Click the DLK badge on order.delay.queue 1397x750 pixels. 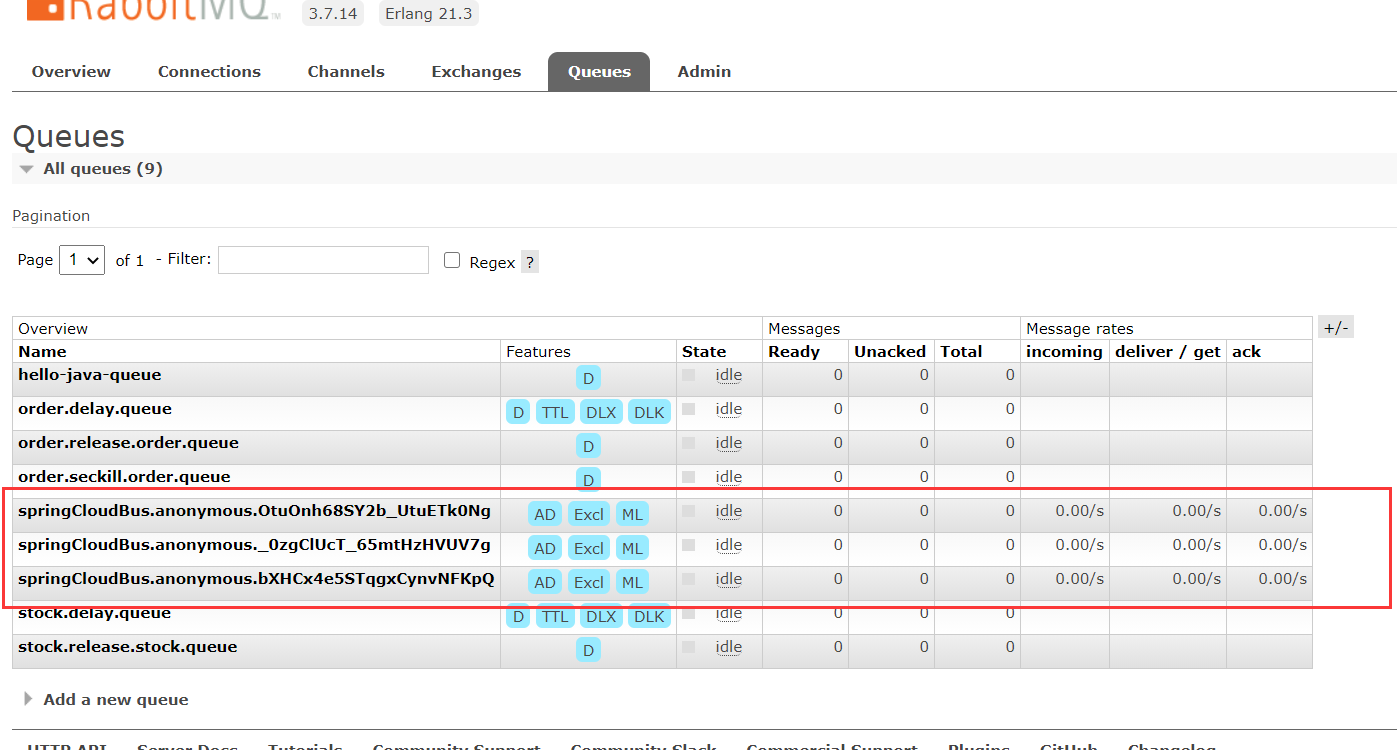(x=649, y=412)
